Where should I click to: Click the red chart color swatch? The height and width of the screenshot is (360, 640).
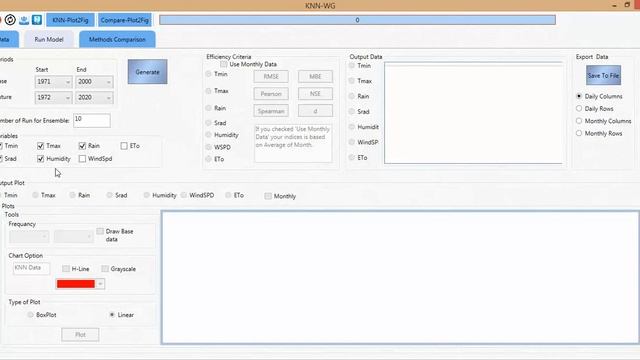point(76,284)
